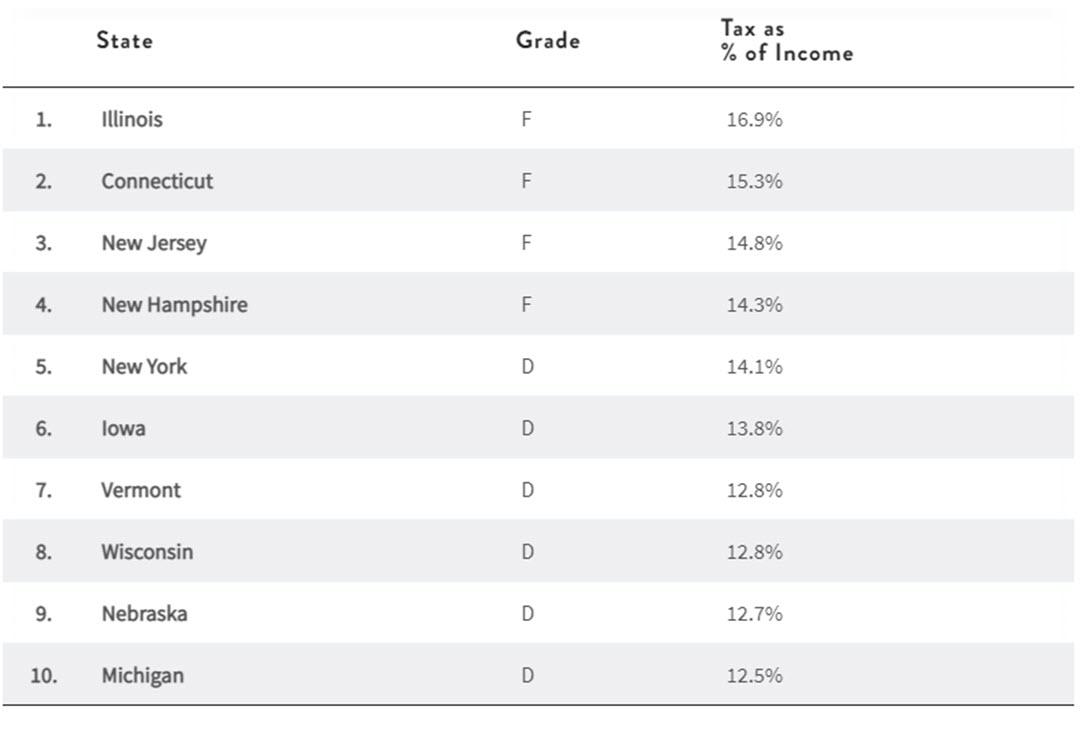This screenshot has height=747, width=1081.
Task: Open the Connecticut row entry
Action: (x=157, y=181)
